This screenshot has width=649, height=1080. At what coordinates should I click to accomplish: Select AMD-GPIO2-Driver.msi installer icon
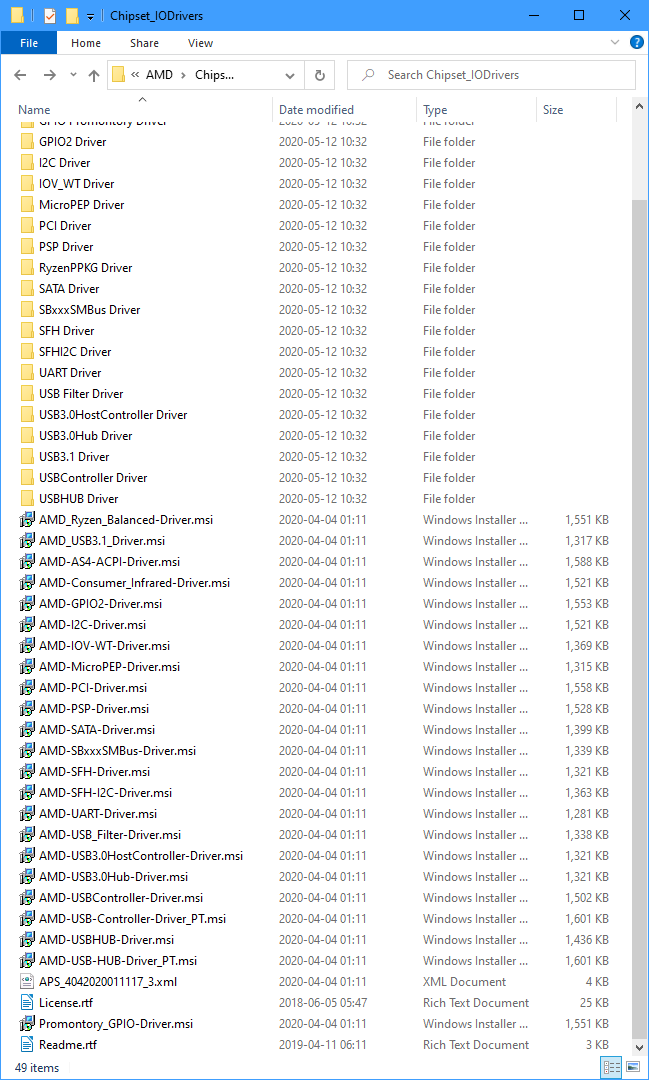tap(27, 604)
